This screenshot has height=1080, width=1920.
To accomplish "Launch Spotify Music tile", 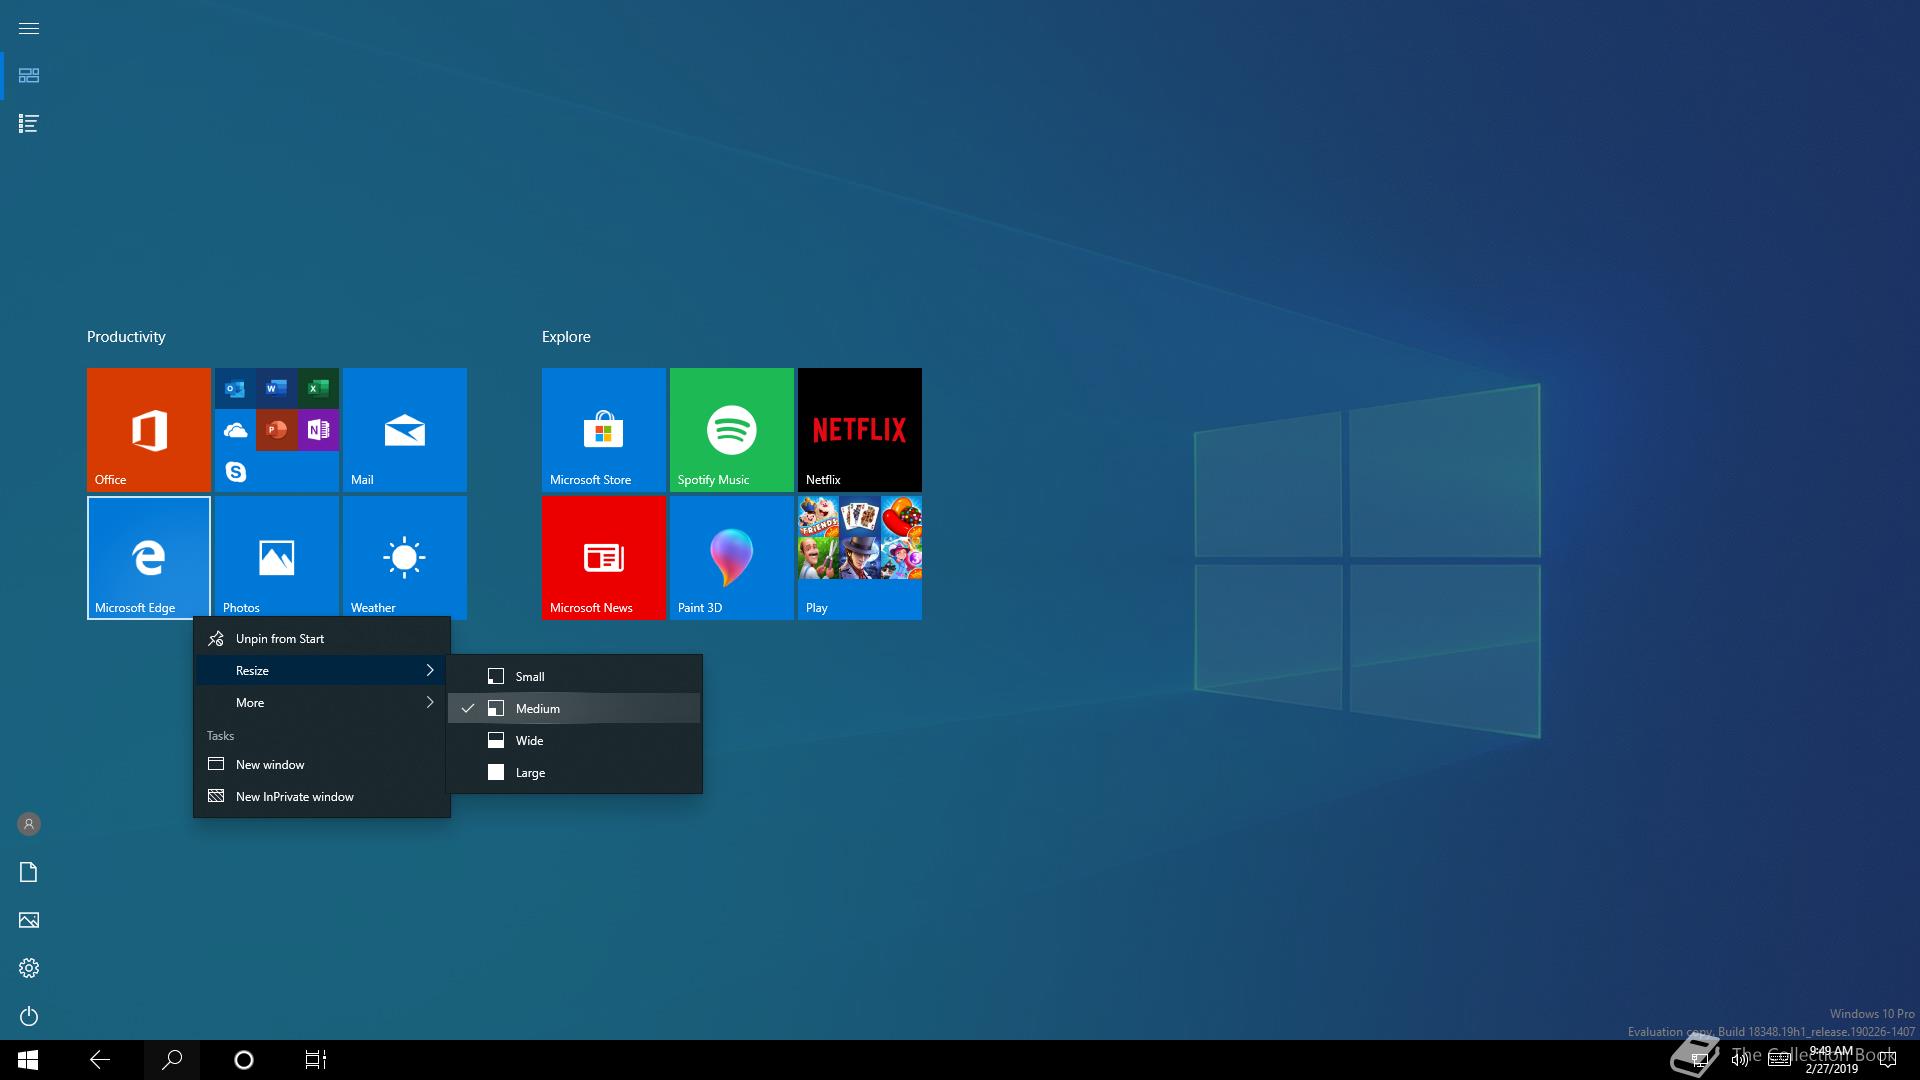I will tap(731, 429).
